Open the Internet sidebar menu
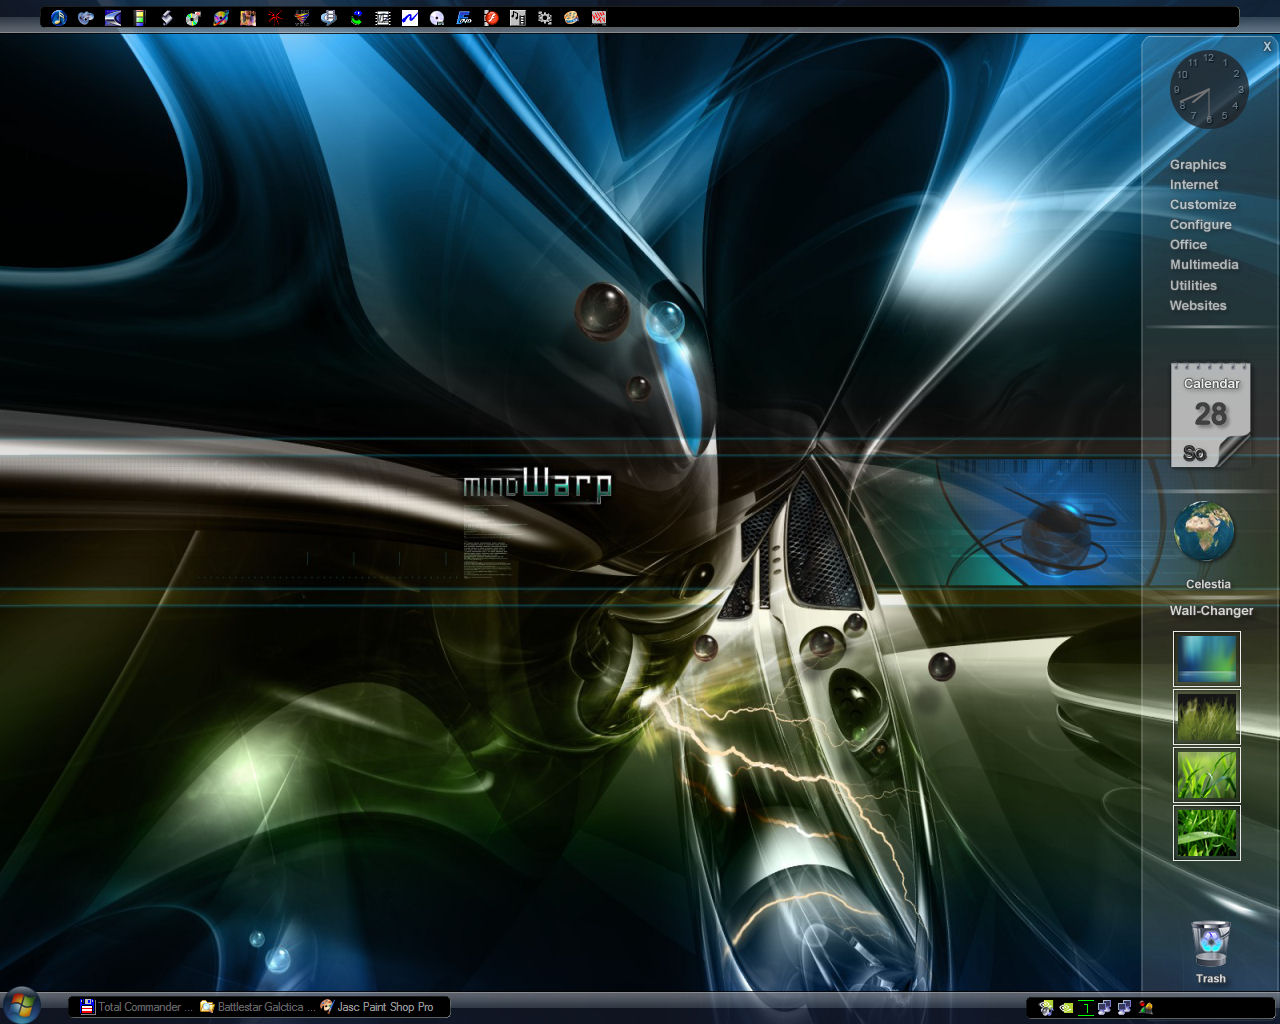Viewport: 1280px width, 1024px height. 1194,185
